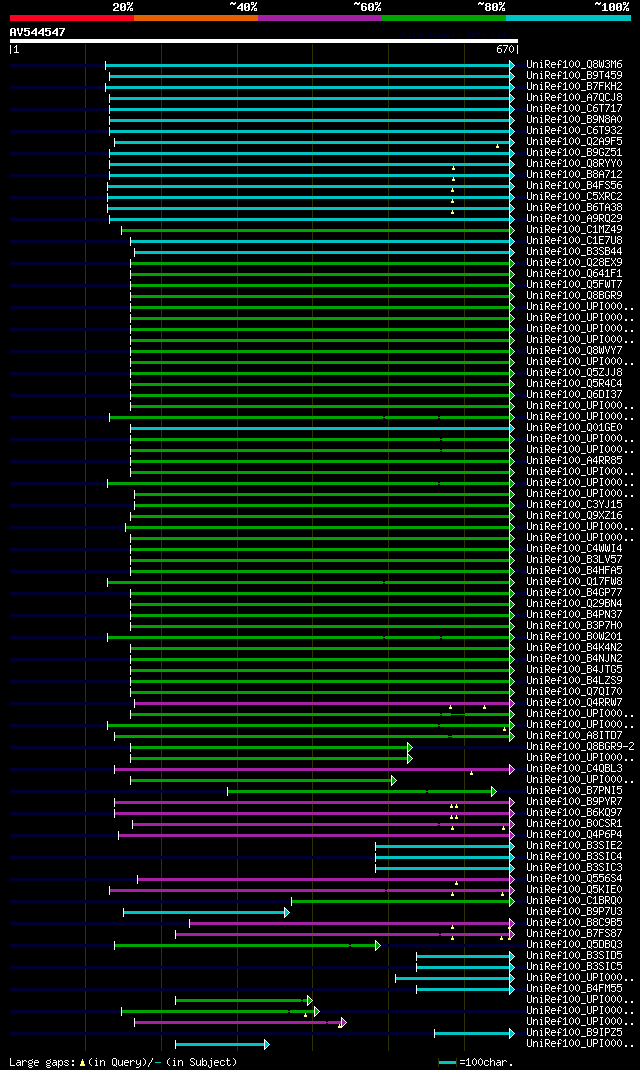The image size is (640, 1070).
Task: Open the UniRef100_Q9XZ16 entry
Action: [574, 516]
